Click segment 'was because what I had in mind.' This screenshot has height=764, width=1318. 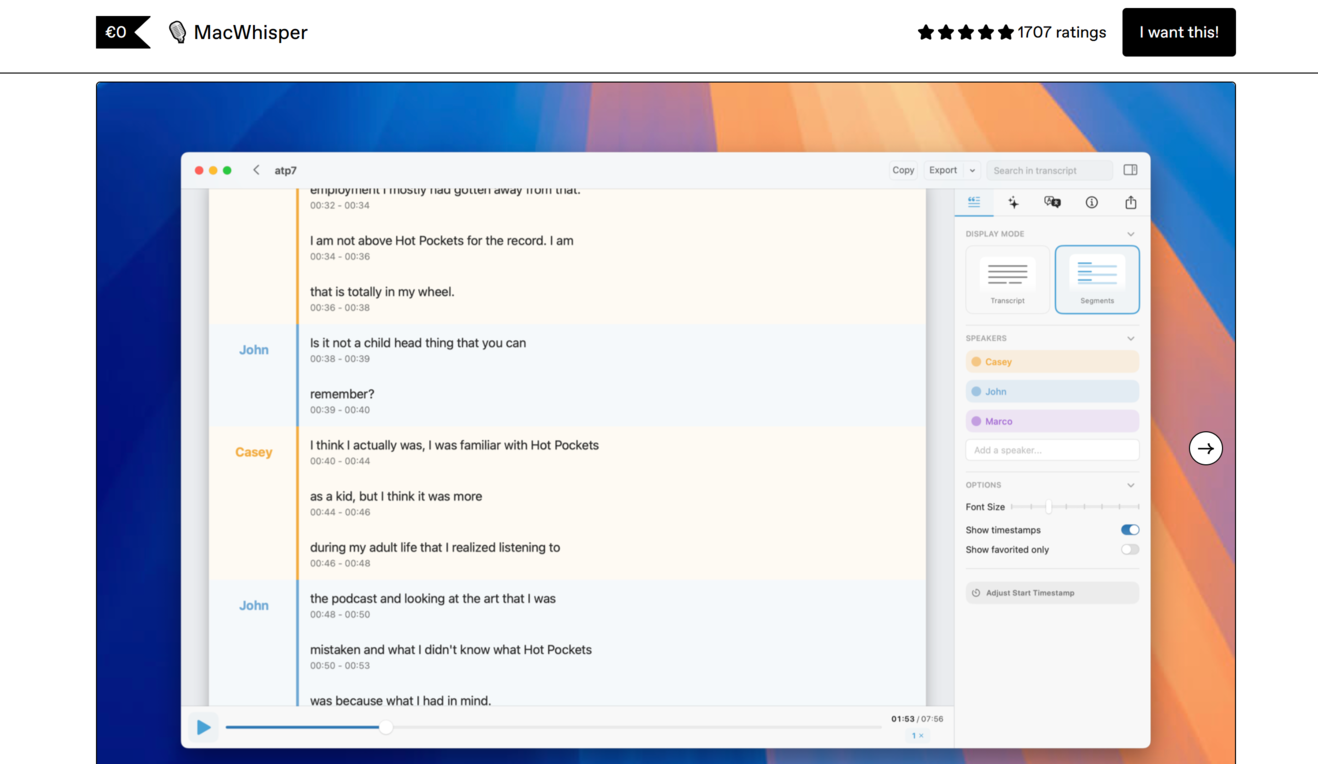click(x=400, y=700)
